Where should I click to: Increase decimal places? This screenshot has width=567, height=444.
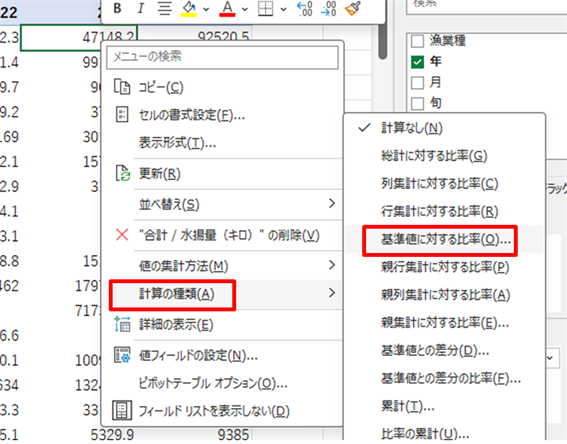[x=304, y=9]
